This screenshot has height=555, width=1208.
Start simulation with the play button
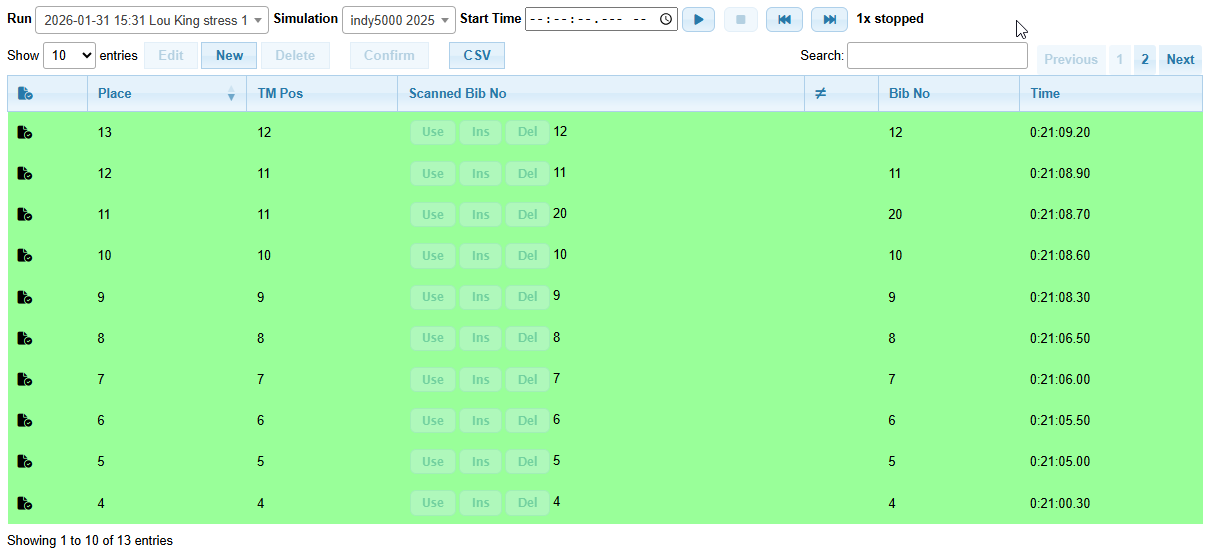point(698,19)
